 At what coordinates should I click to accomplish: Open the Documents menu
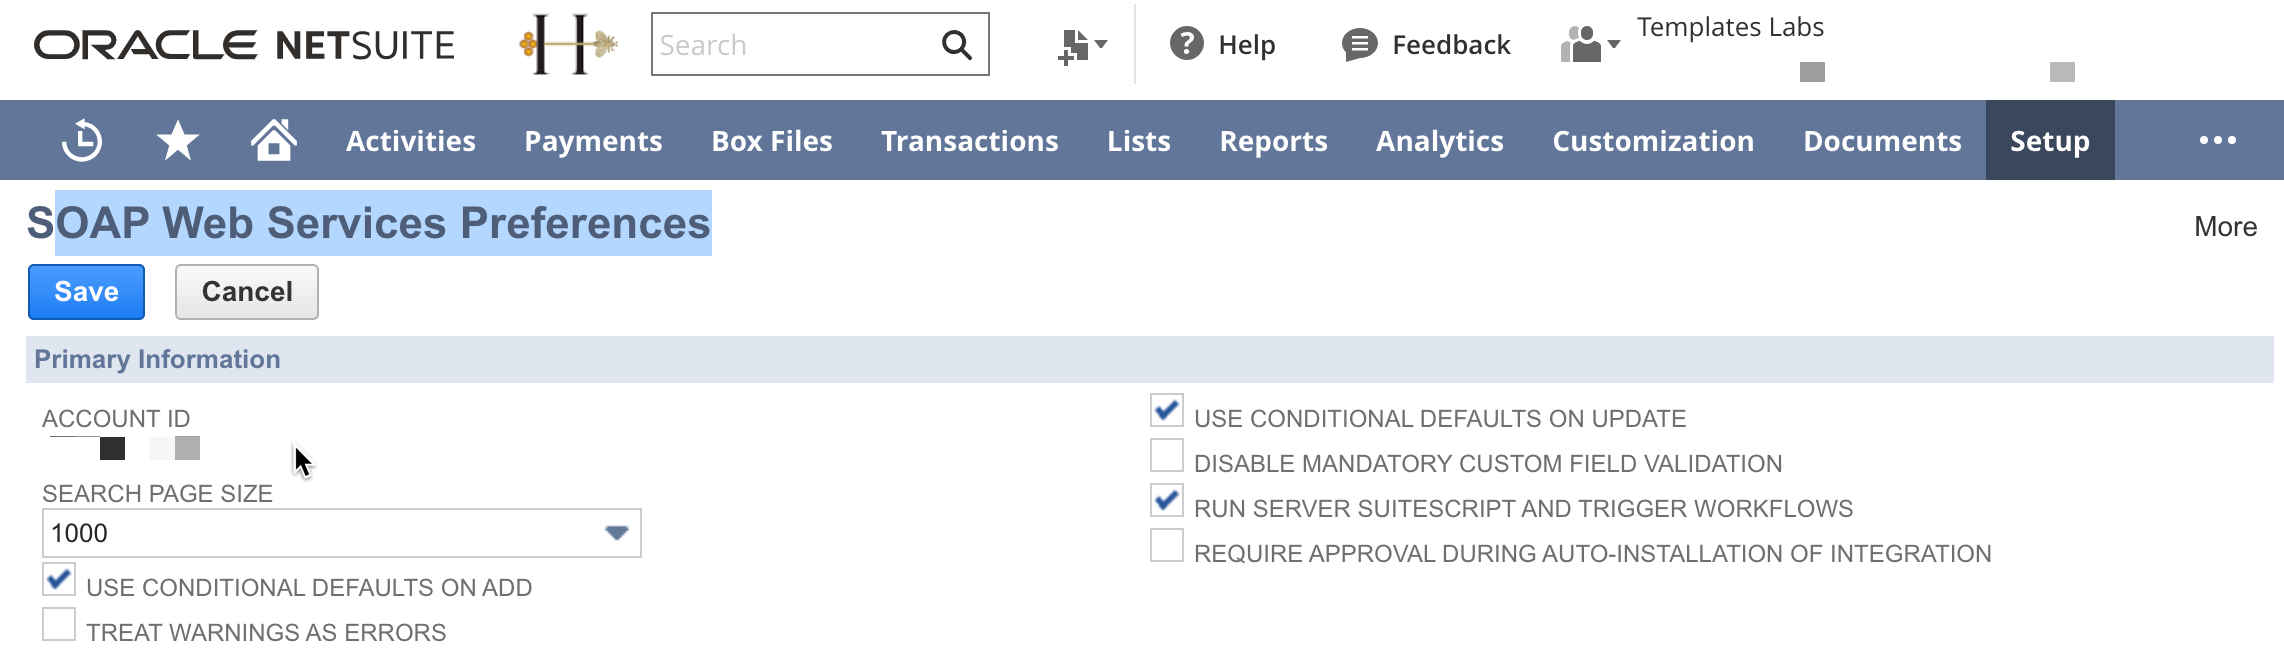click(1883, 141)
